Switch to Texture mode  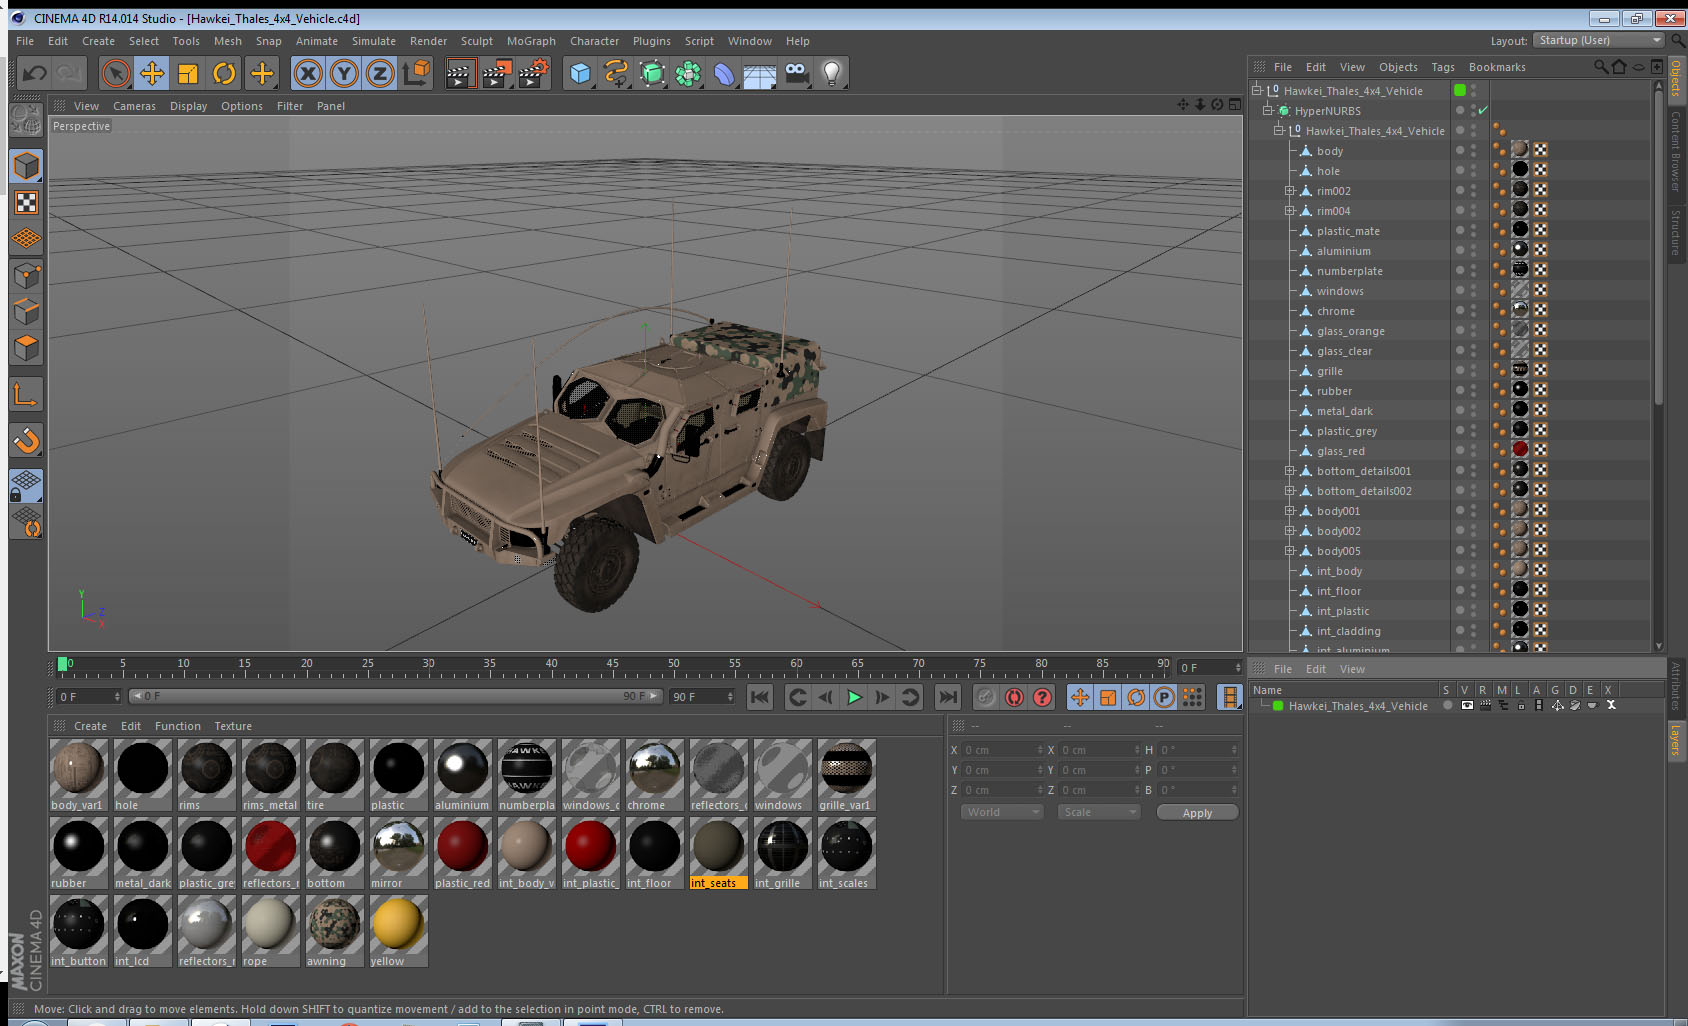[26, 202]
